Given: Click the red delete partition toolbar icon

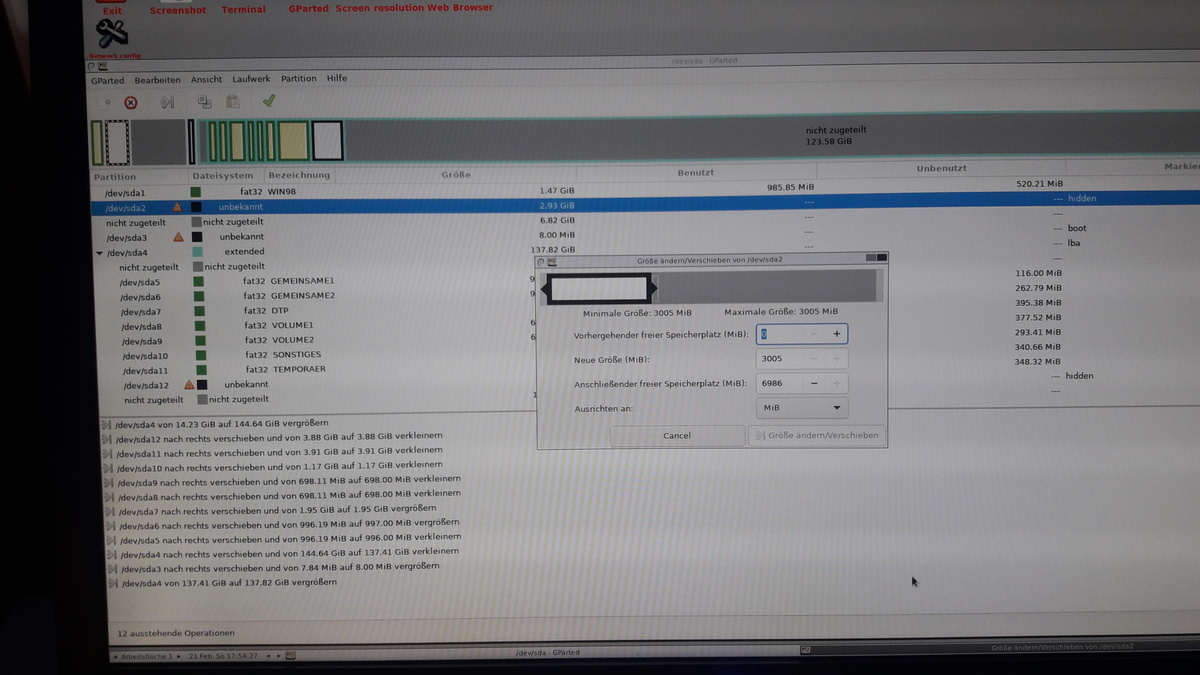Looking at the screenshot, I should 131,102.
